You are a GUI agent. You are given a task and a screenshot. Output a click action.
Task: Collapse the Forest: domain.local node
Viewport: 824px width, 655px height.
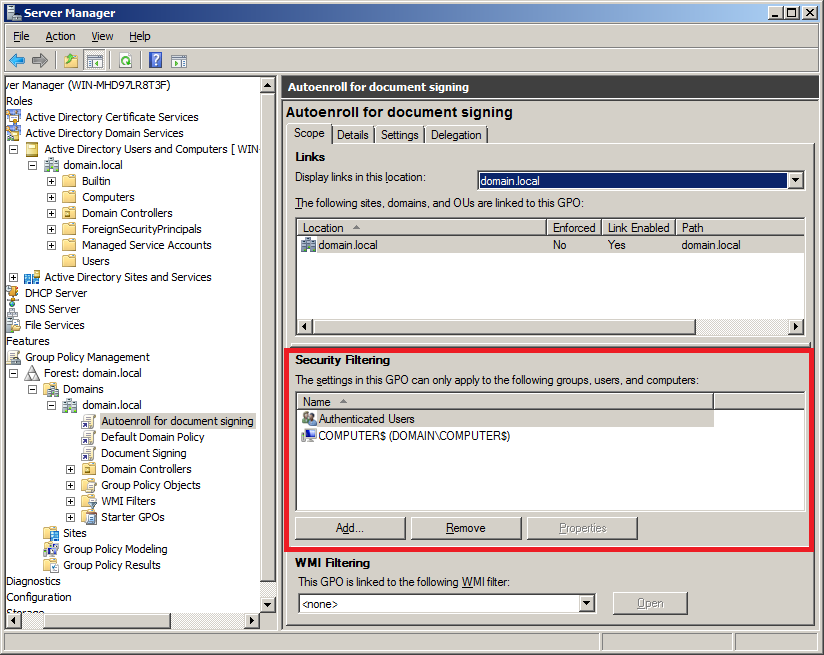pos(14,373)
